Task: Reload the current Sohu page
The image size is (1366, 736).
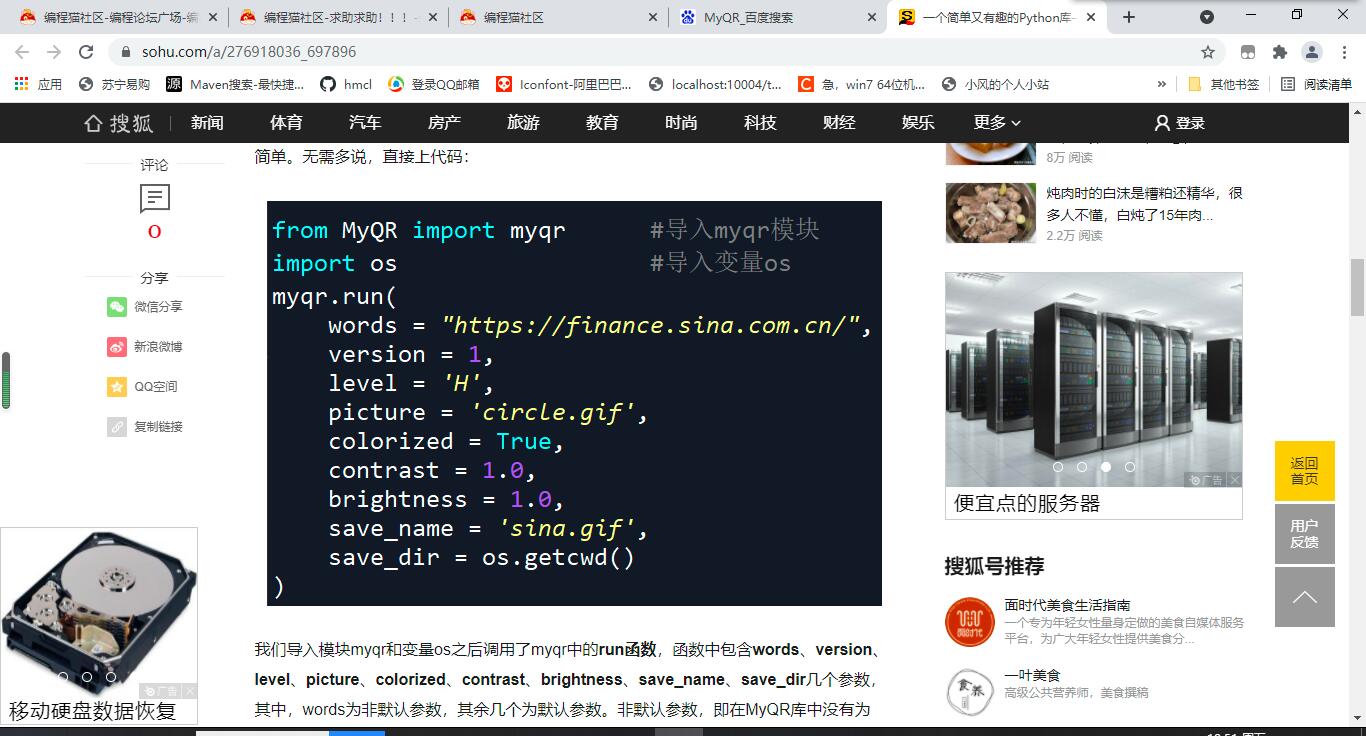Action: tap(86, 52)
